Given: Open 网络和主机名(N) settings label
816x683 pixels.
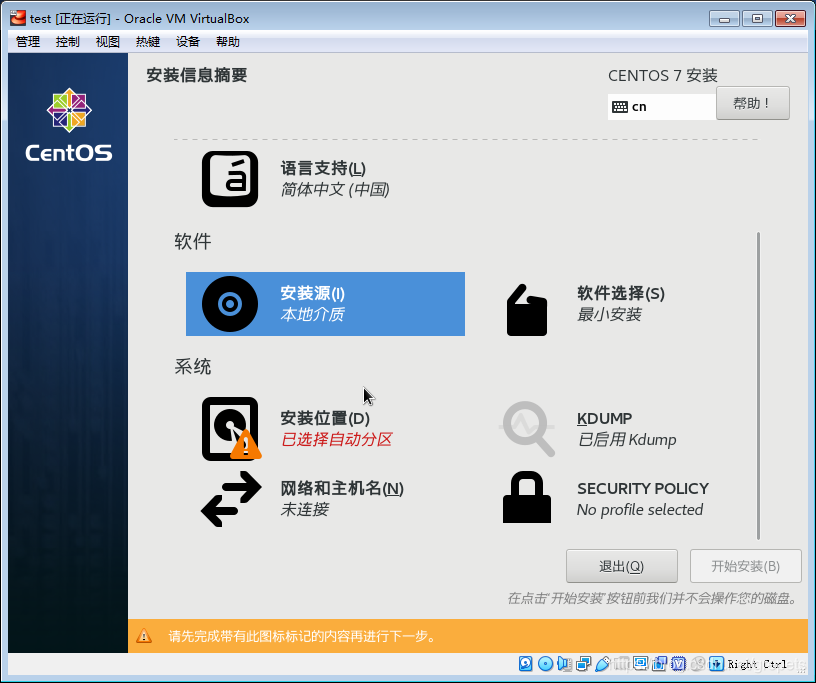Looking at the screenshot, I should point(342,488).
